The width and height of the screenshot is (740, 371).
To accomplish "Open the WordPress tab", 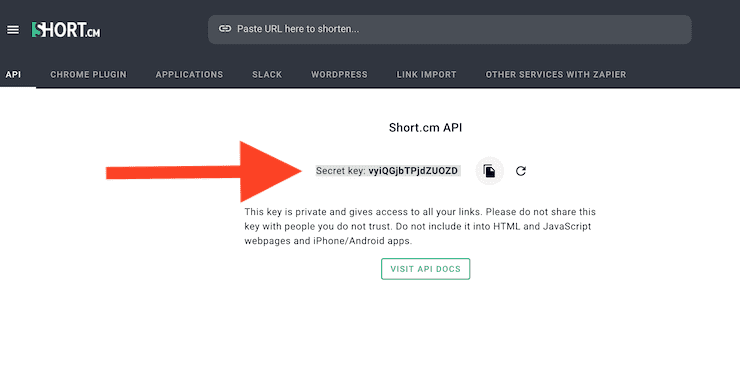I will point(339,75).
